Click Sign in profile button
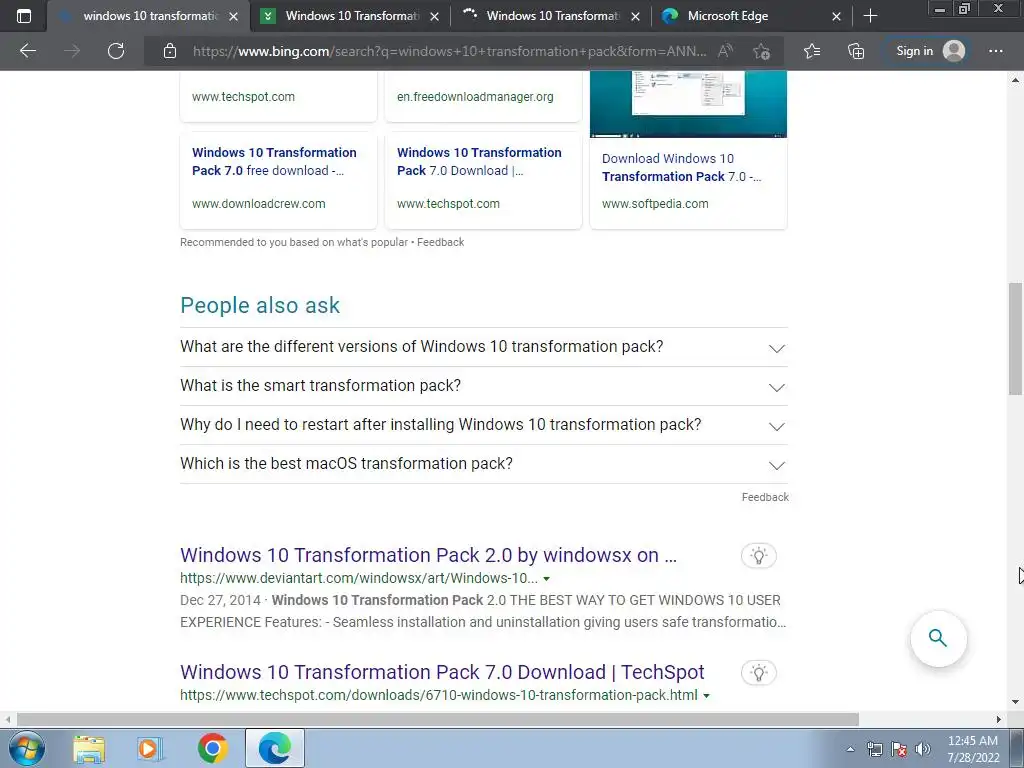Image resolution: width=1024 pixels, height=768 pixels. pyautogui.click(x=929, y=51)
